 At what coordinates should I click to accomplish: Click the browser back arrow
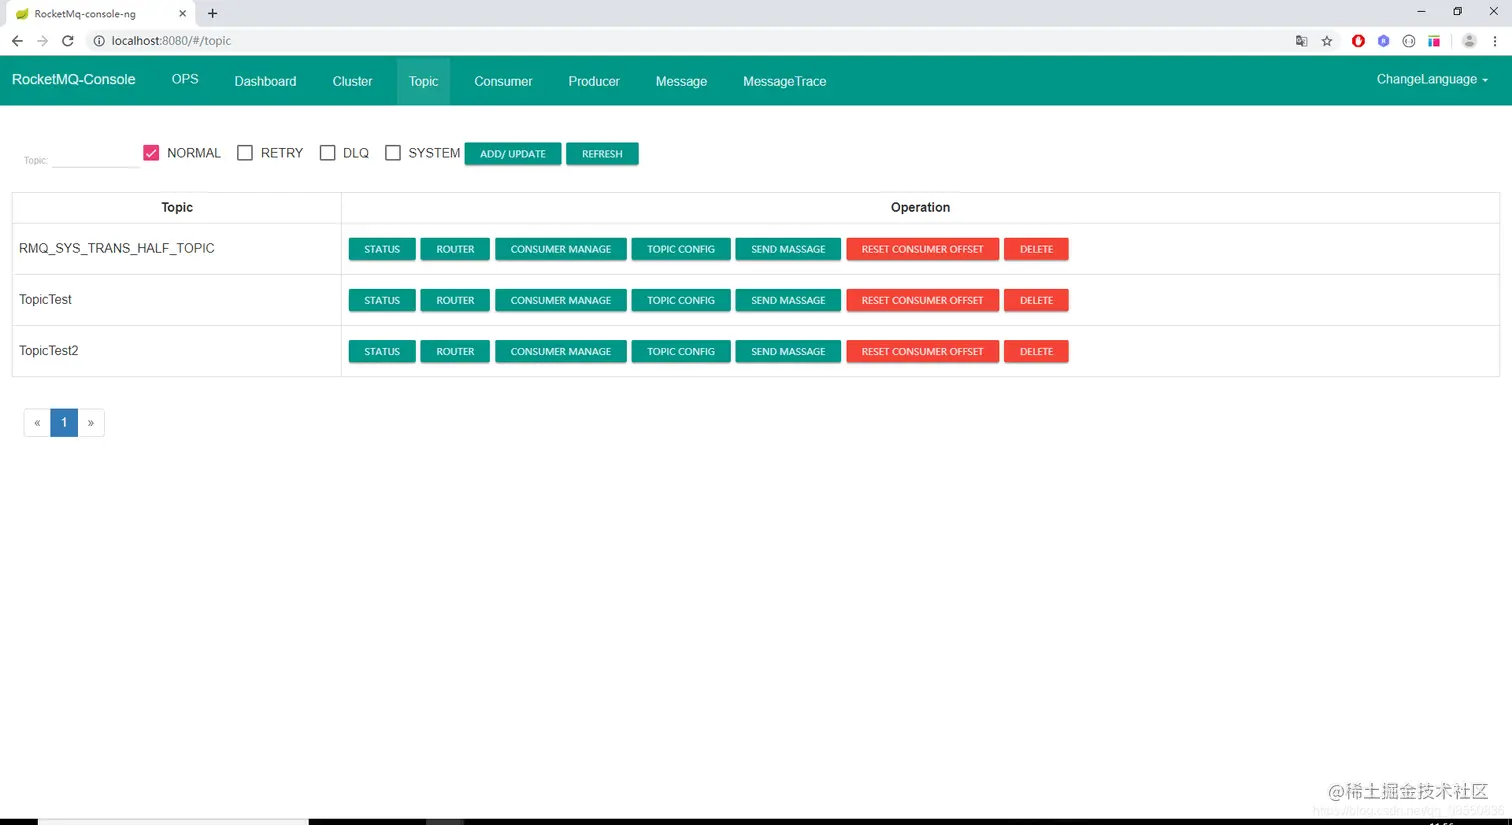[x=17, y=41]
